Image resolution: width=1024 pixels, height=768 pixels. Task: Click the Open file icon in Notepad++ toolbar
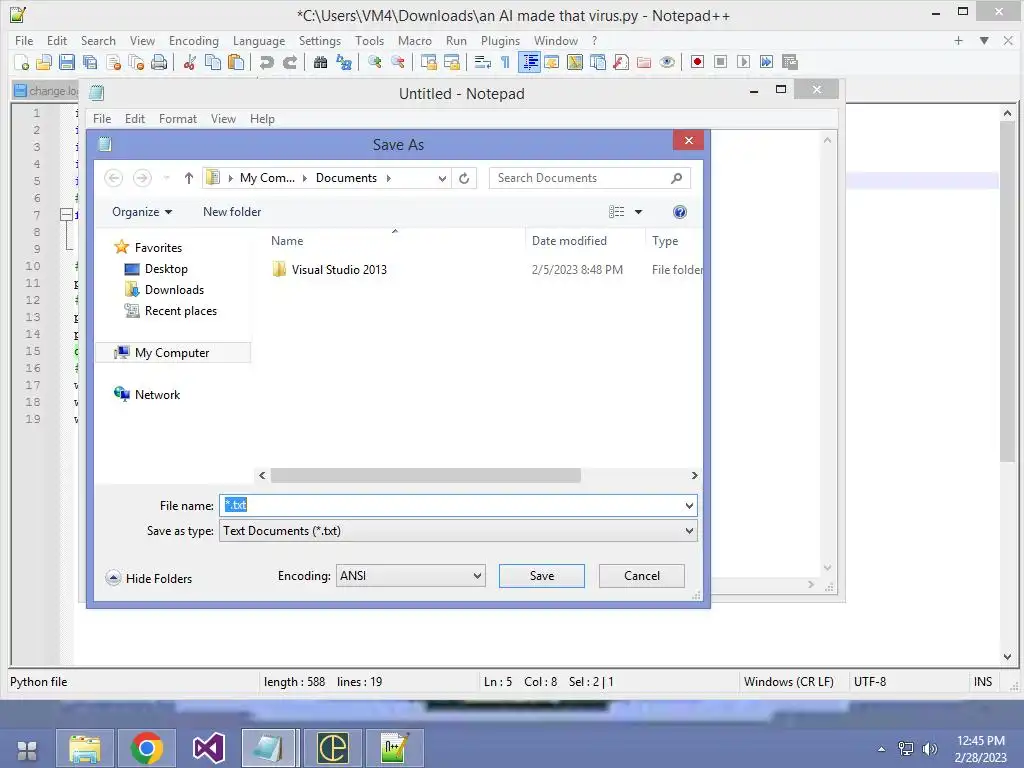(44, 62)
